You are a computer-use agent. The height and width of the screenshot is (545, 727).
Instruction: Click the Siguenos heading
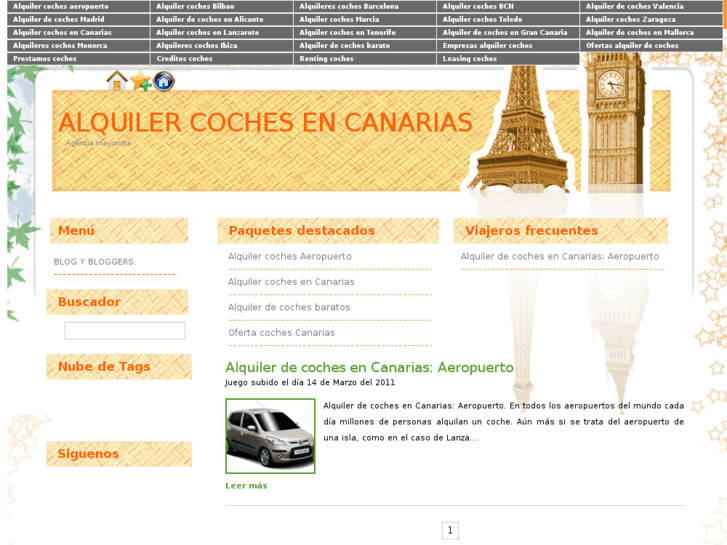coord(88,454)
